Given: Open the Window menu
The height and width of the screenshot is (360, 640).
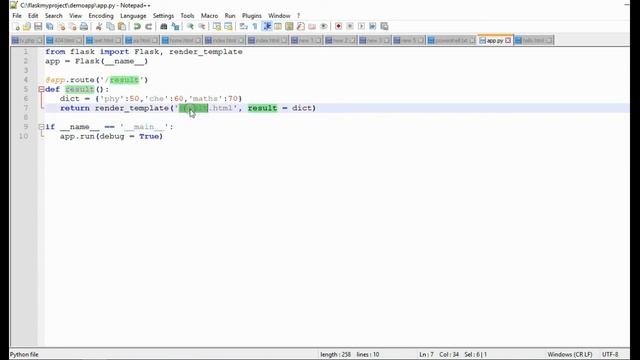Looking at the screenshot, I should (279, 16).
